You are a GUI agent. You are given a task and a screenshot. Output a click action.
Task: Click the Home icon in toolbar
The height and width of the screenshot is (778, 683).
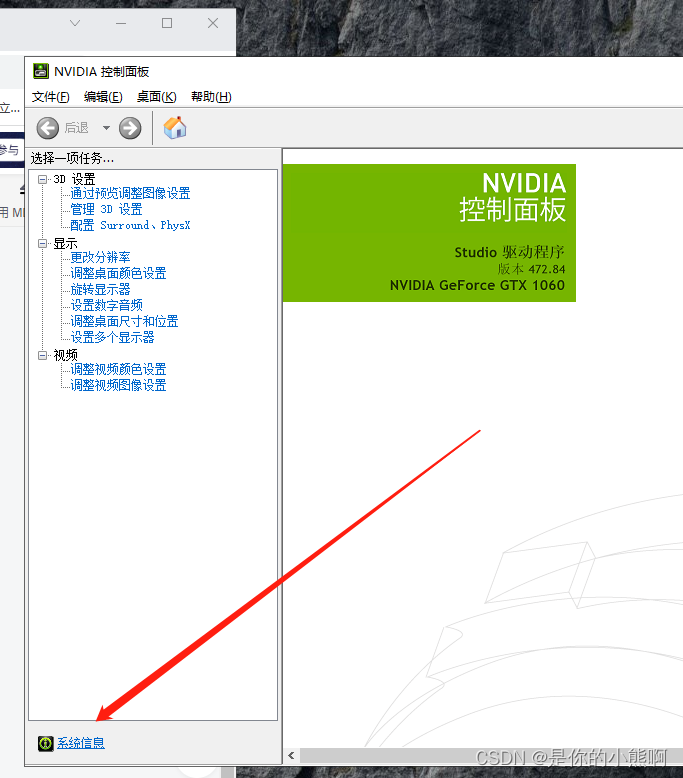click(x=175, y=127)
